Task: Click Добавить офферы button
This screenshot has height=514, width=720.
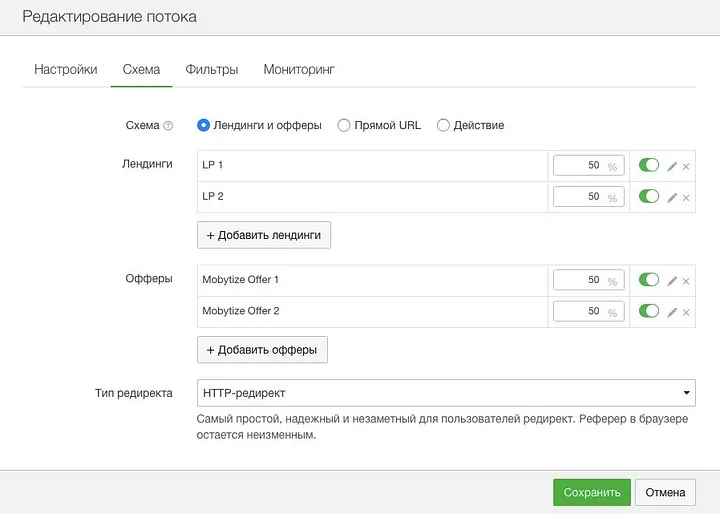Action: pyautogui.click(x=262, y=350)
